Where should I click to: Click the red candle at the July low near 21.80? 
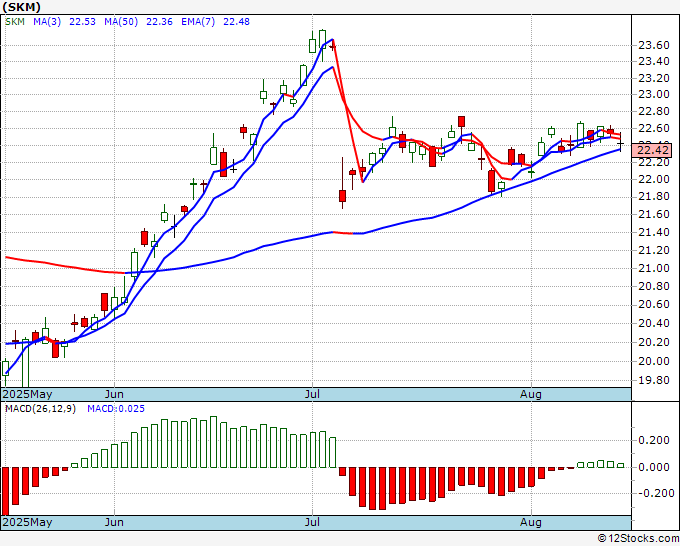click(x=343, y=196)
